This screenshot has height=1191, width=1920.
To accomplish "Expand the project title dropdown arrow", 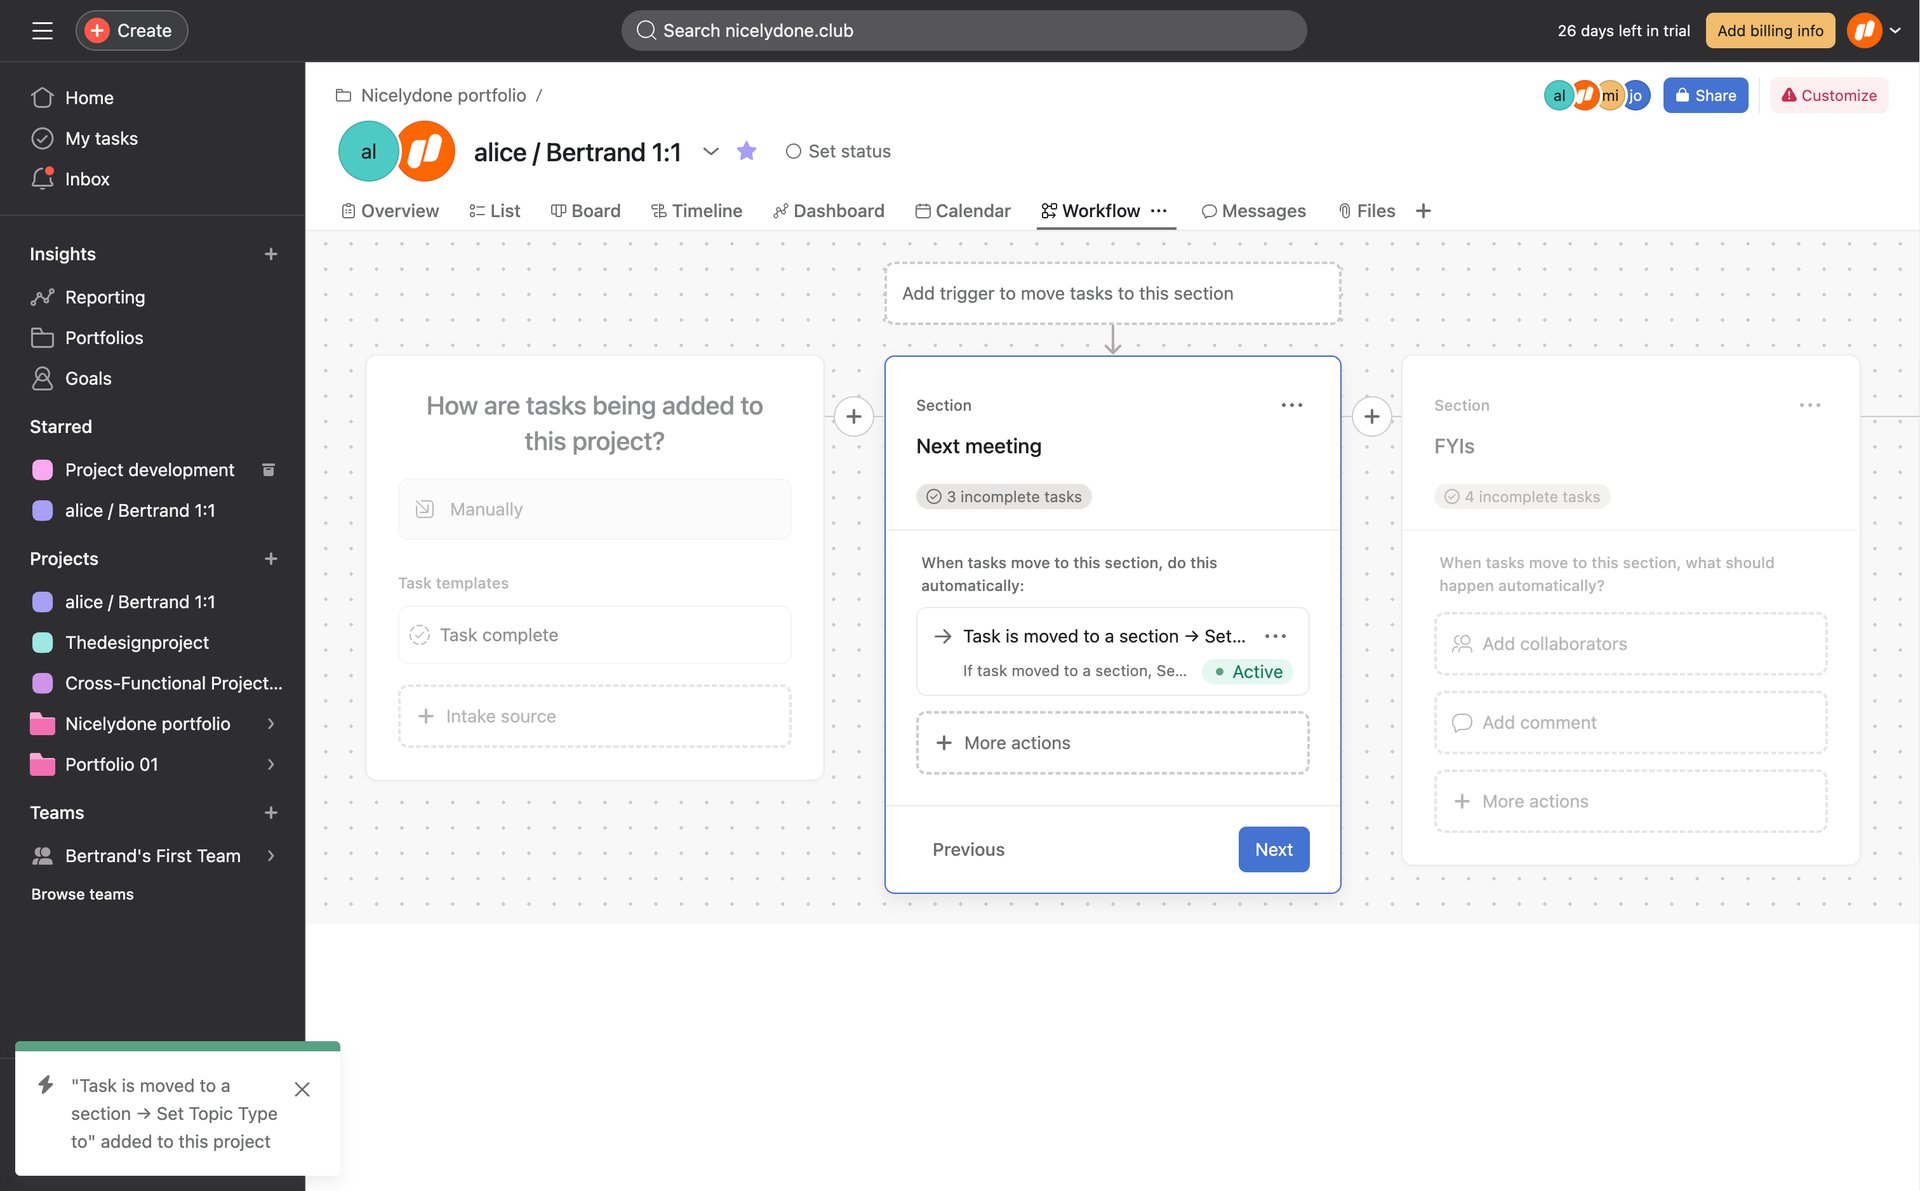I will (710, 152).
